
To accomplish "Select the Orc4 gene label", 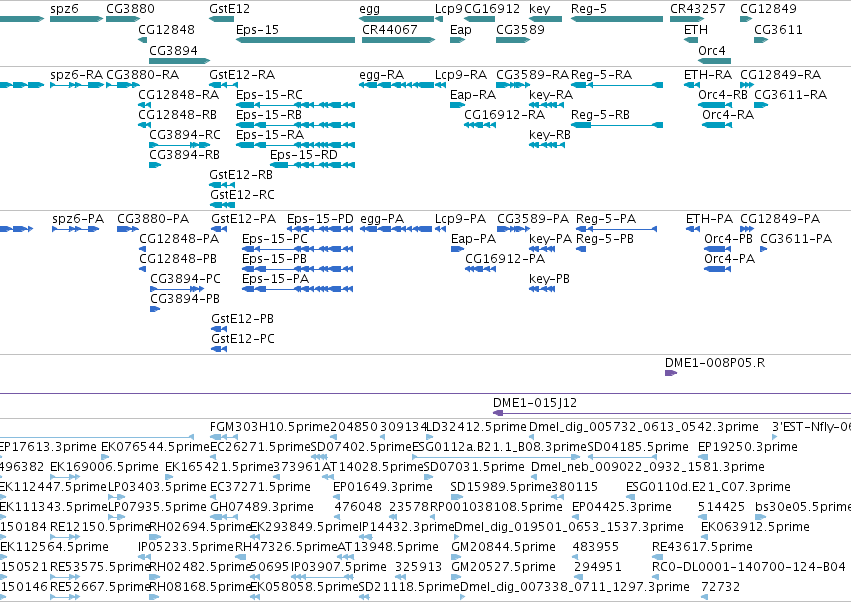I will 712,50.
